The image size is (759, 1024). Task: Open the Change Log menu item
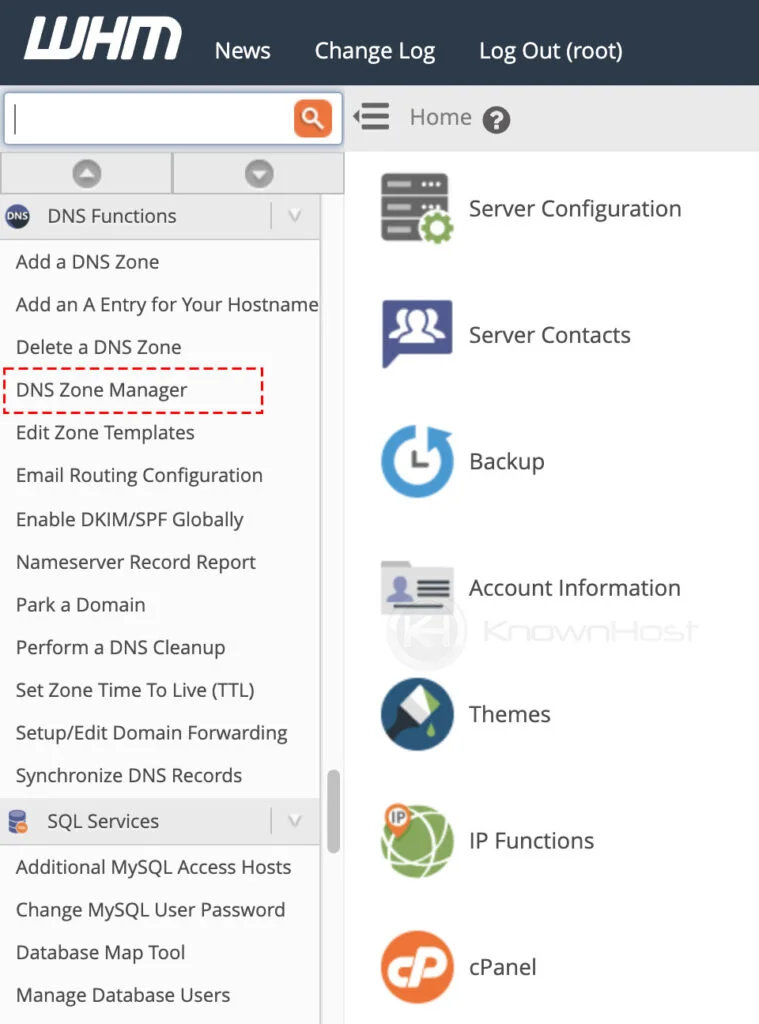click(374, 51)
